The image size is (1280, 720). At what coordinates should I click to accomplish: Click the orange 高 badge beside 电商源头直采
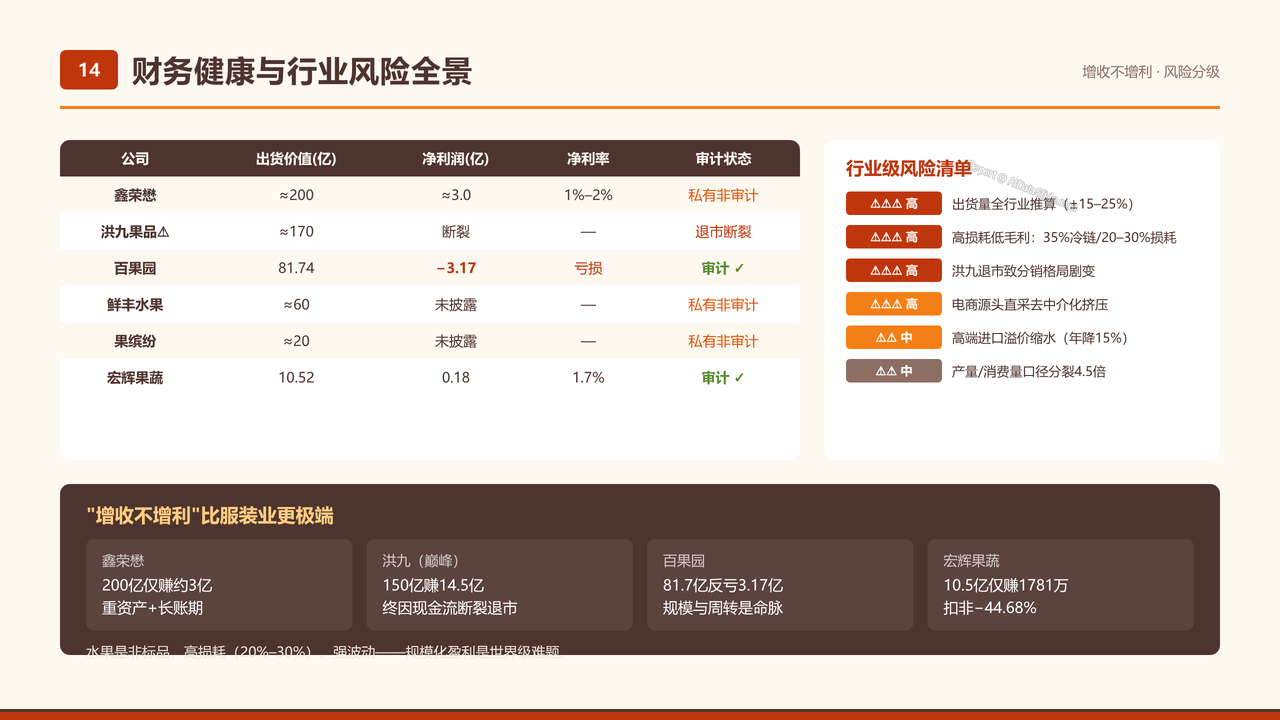coord(894,304)
